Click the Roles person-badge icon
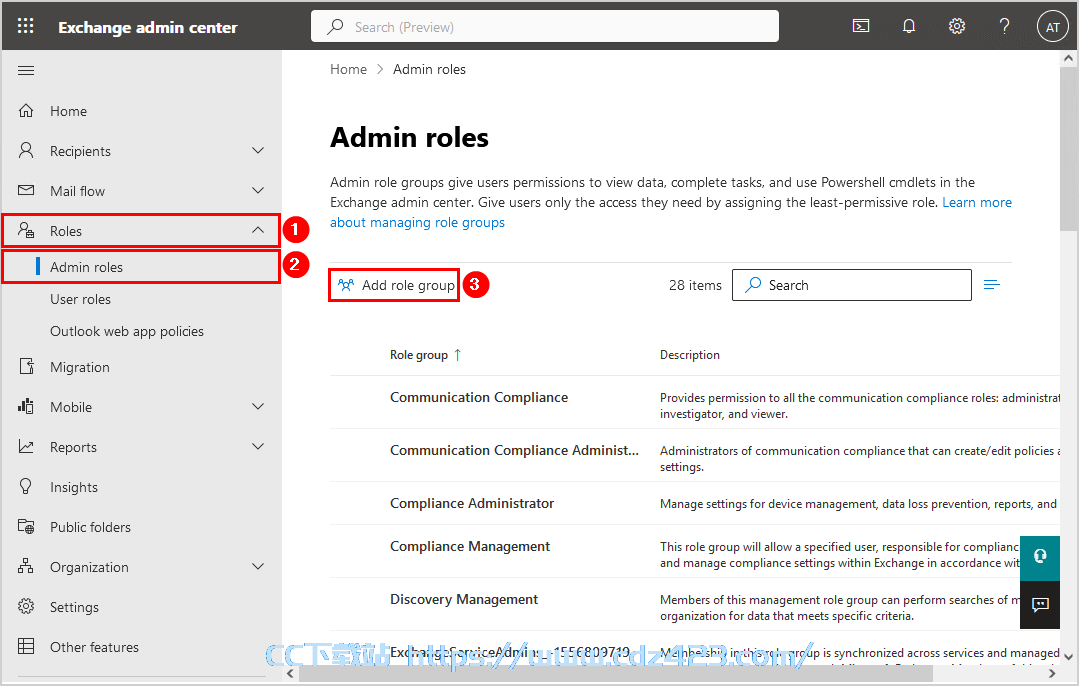The height and width of the screenshot is (686, 1079). tap(26, 231)
